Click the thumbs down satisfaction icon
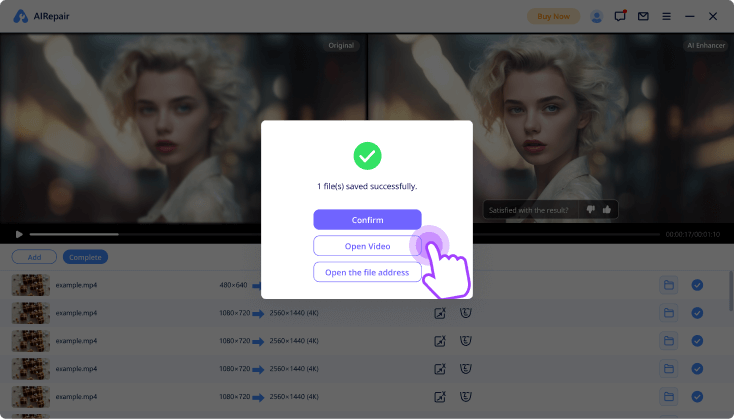This screenshot has height=419, width=734. click(591, 209)
